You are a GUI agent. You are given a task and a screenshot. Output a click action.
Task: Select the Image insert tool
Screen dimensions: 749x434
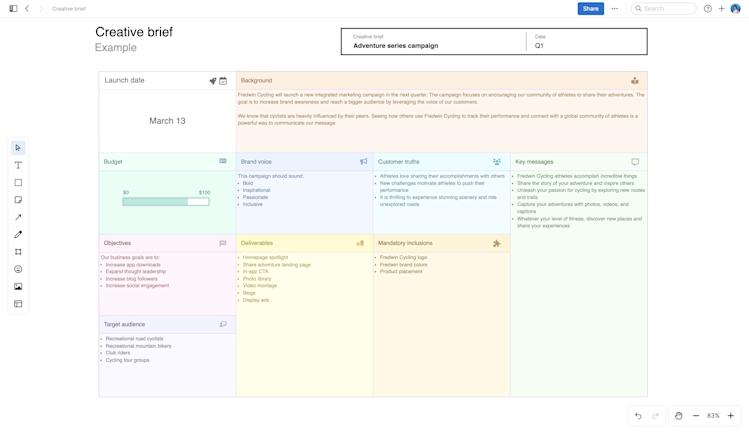(x=18, y=286)
